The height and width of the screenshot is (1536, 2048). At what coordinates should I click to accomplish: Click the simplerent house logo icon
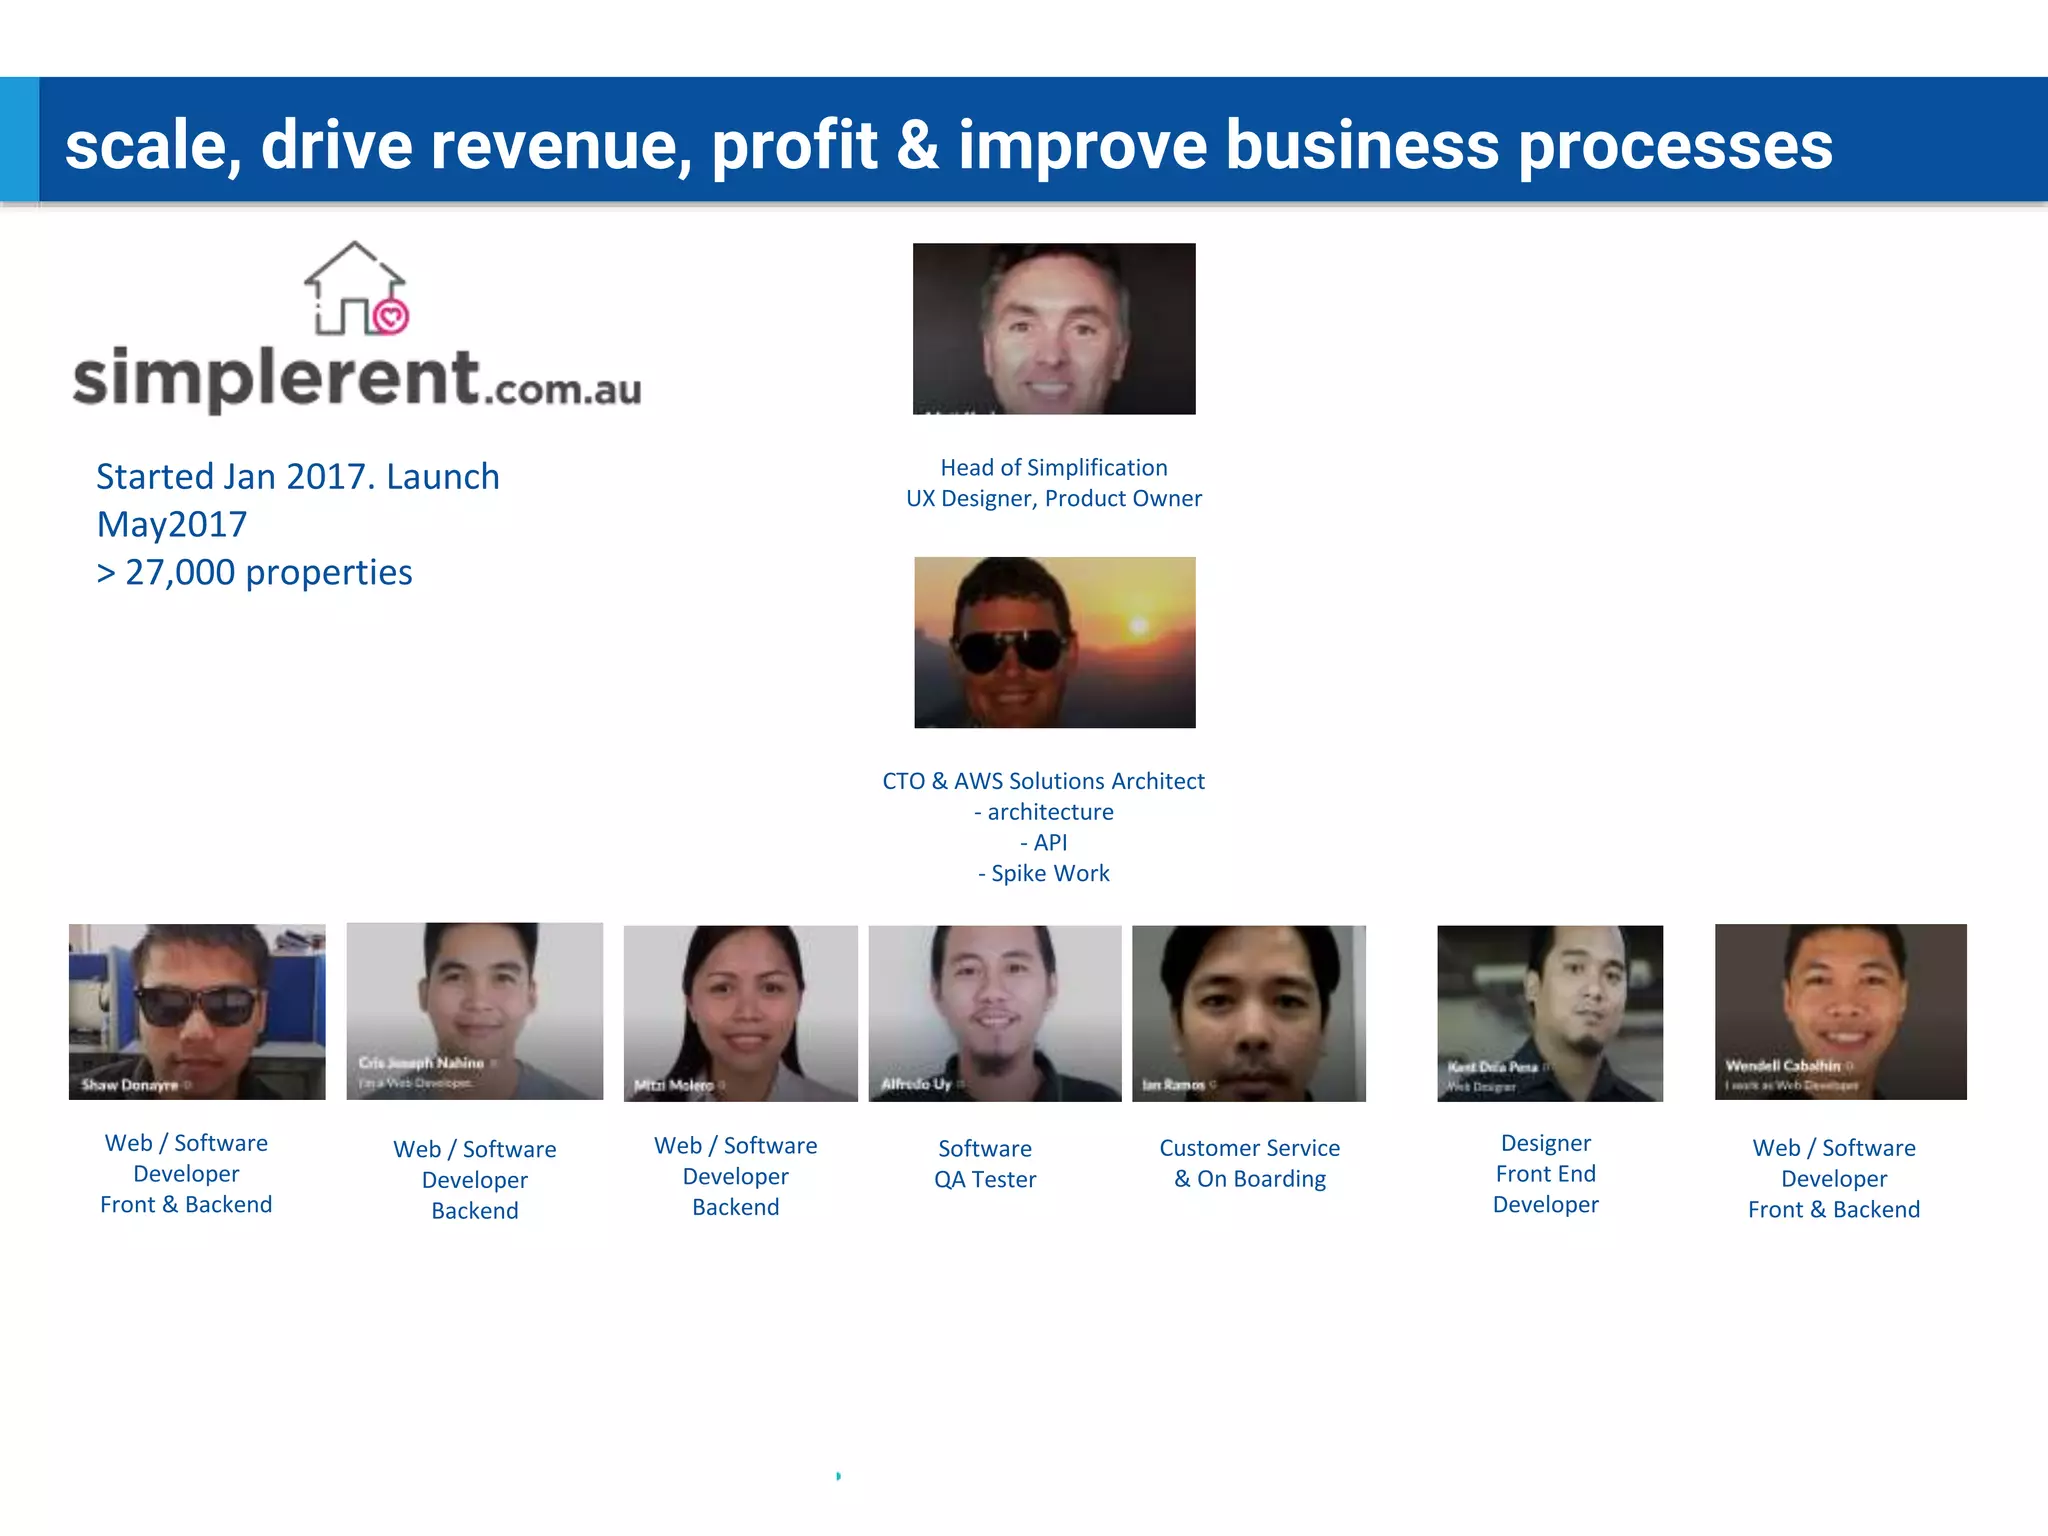tap(357, 288)
